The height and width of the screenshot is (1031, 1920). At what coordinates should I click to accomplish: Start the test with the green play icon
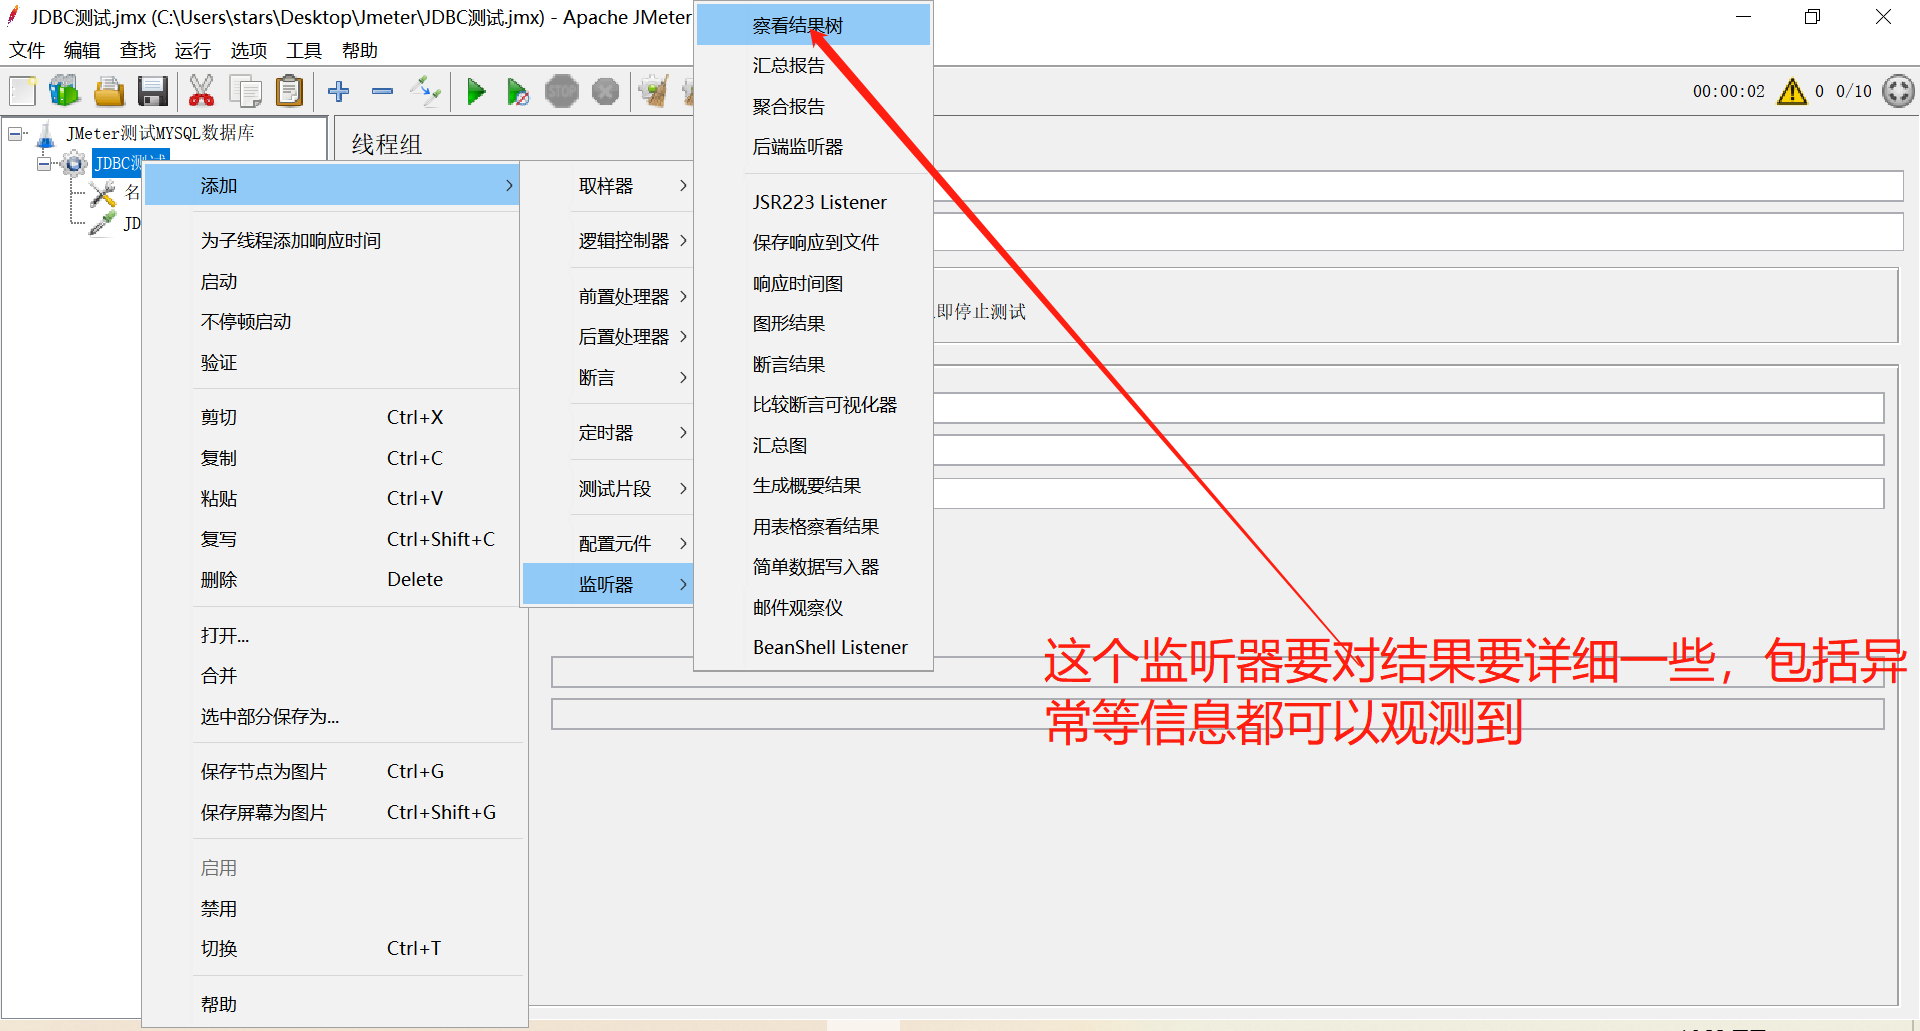[477, 91]
